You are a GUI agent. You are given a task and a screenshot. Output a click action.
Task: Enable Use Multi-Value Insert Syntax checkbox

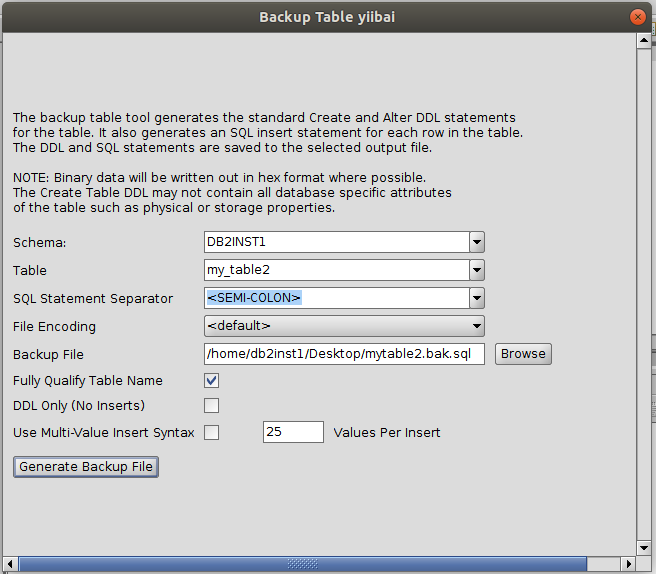(x=211, y=432)
